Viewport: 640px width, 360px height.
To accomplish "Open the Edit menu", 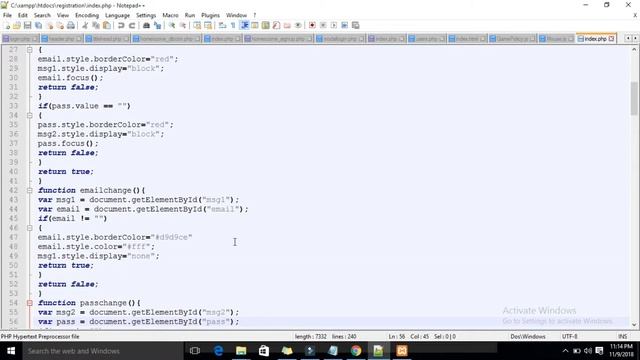I will tap(23, 15).
